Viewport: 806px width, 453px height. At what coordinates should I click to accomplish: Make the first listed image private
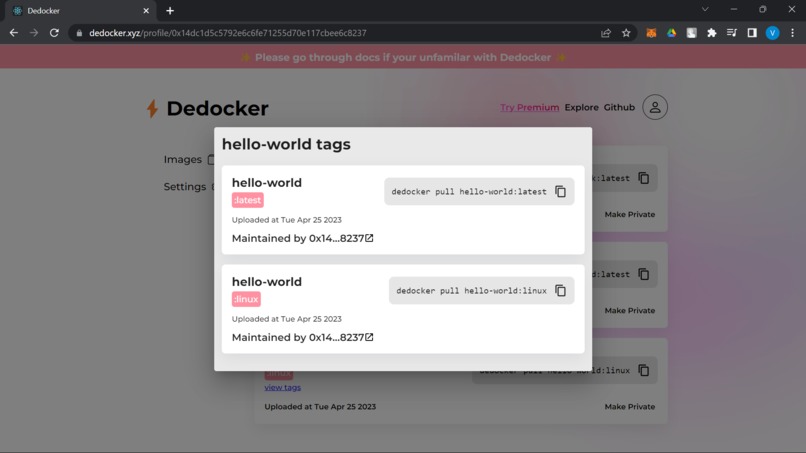tap(630, 214)
